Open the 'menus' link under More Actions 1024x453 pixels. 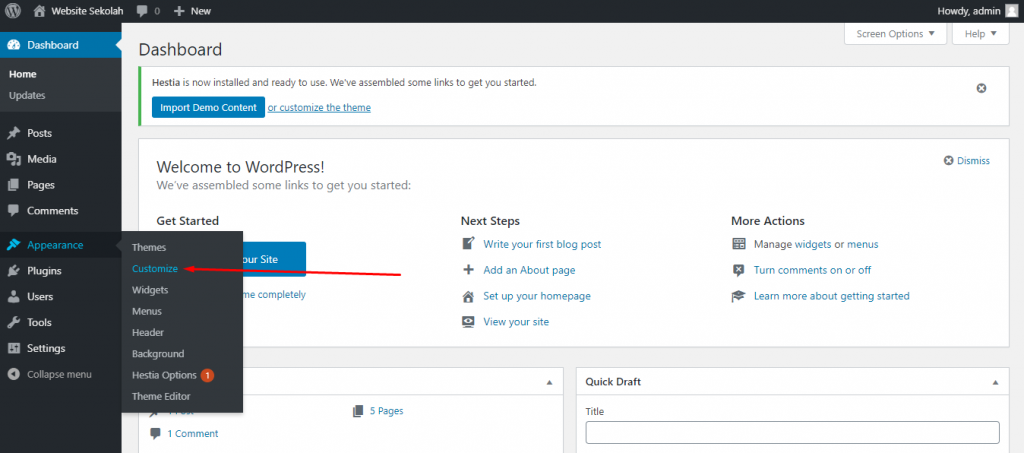click(x=863, y=244)
